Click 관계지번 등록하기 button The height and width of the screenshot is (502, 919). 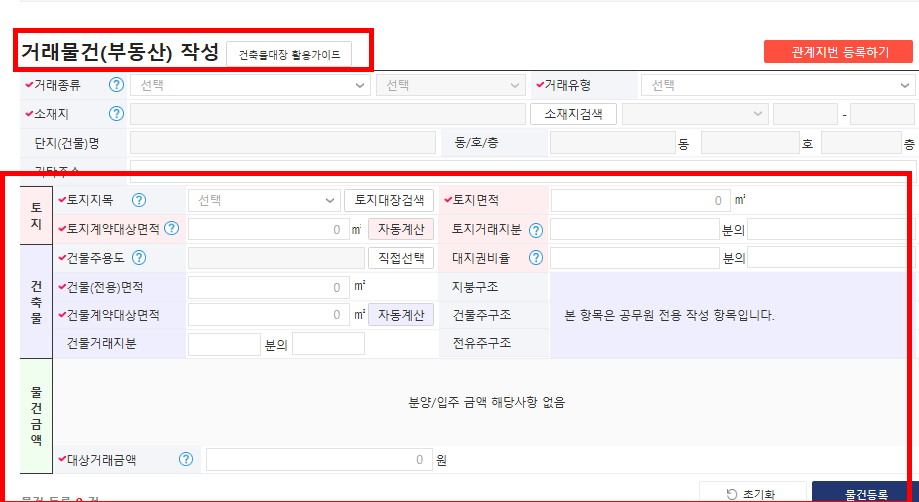tap(839, 52)
